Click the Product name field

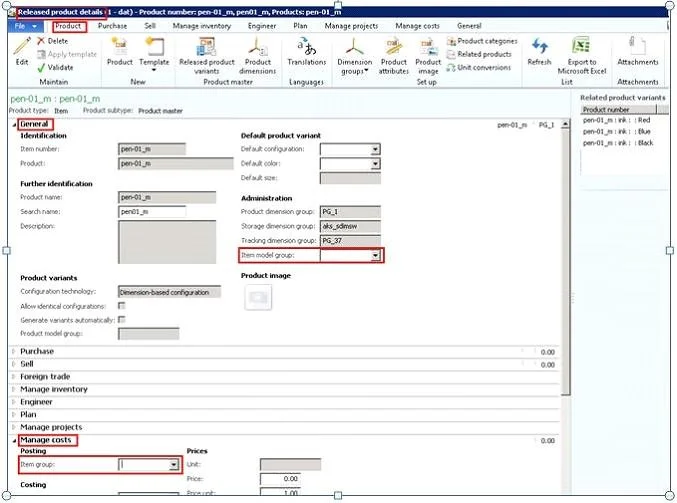(167, 197)
